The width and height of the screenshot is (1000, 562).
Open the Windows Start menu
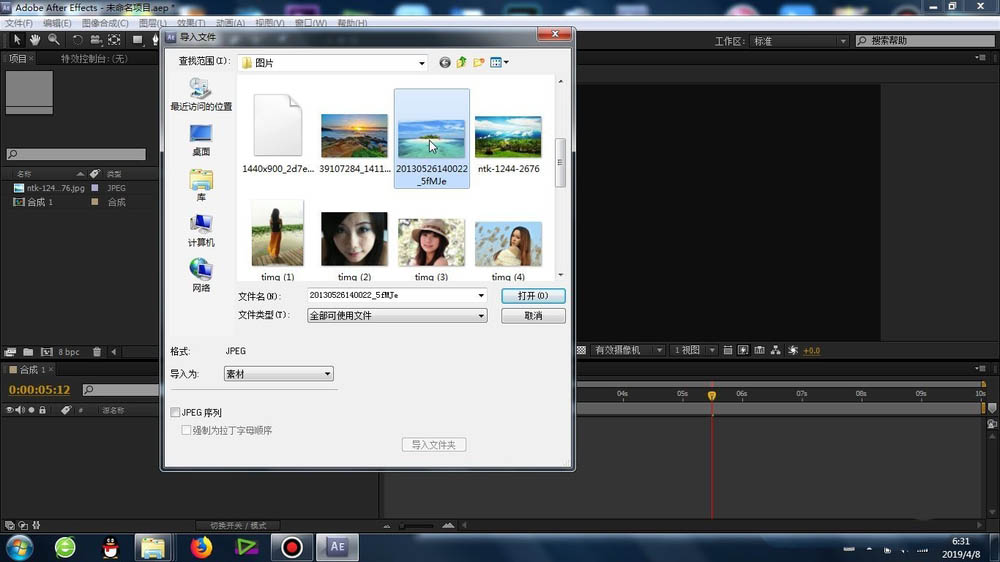point(19,547)
